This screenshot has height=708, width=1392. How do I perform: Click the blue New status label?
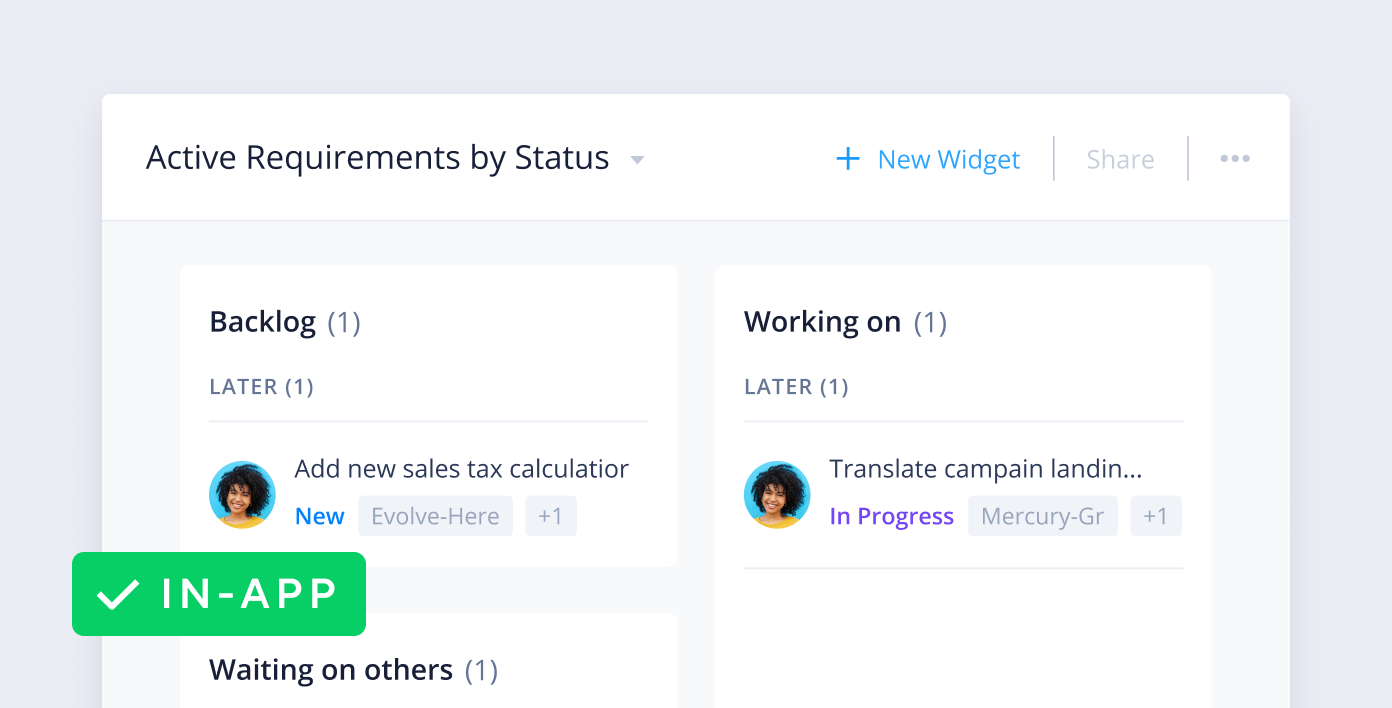pyautogui.click(x=320, y=516)
